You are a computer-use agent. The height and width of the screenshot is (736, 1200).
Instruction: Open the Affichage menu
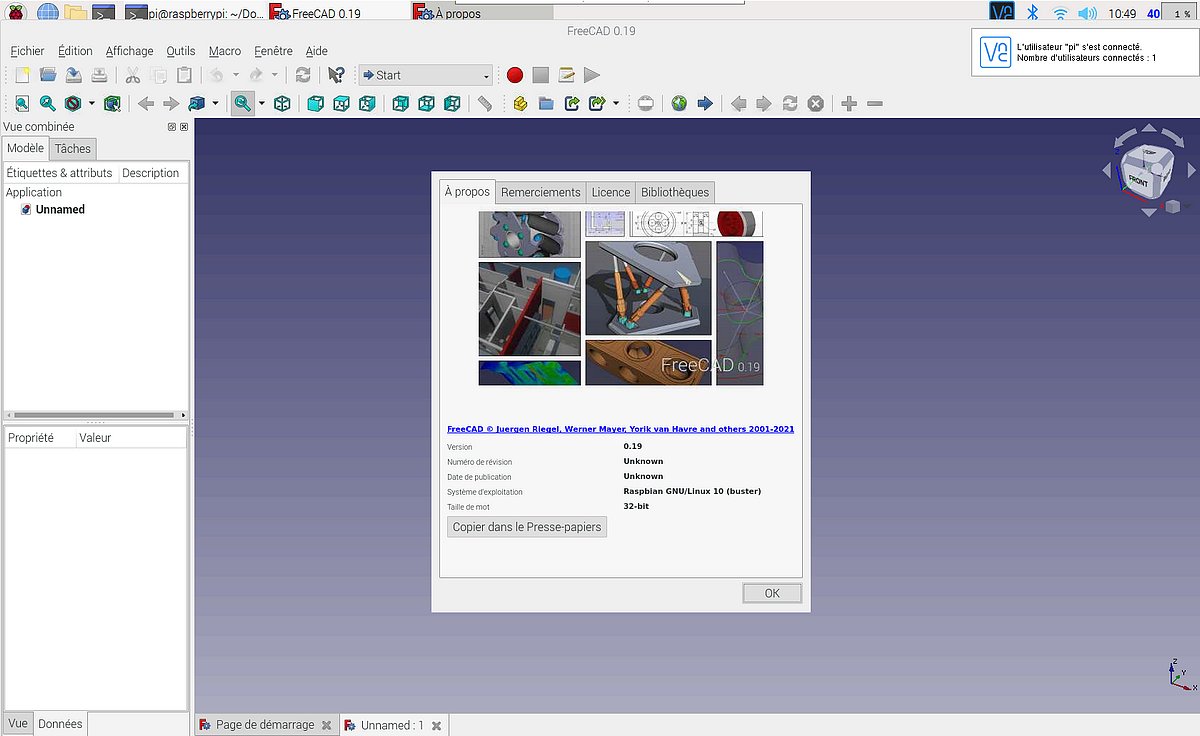(130, 51)
